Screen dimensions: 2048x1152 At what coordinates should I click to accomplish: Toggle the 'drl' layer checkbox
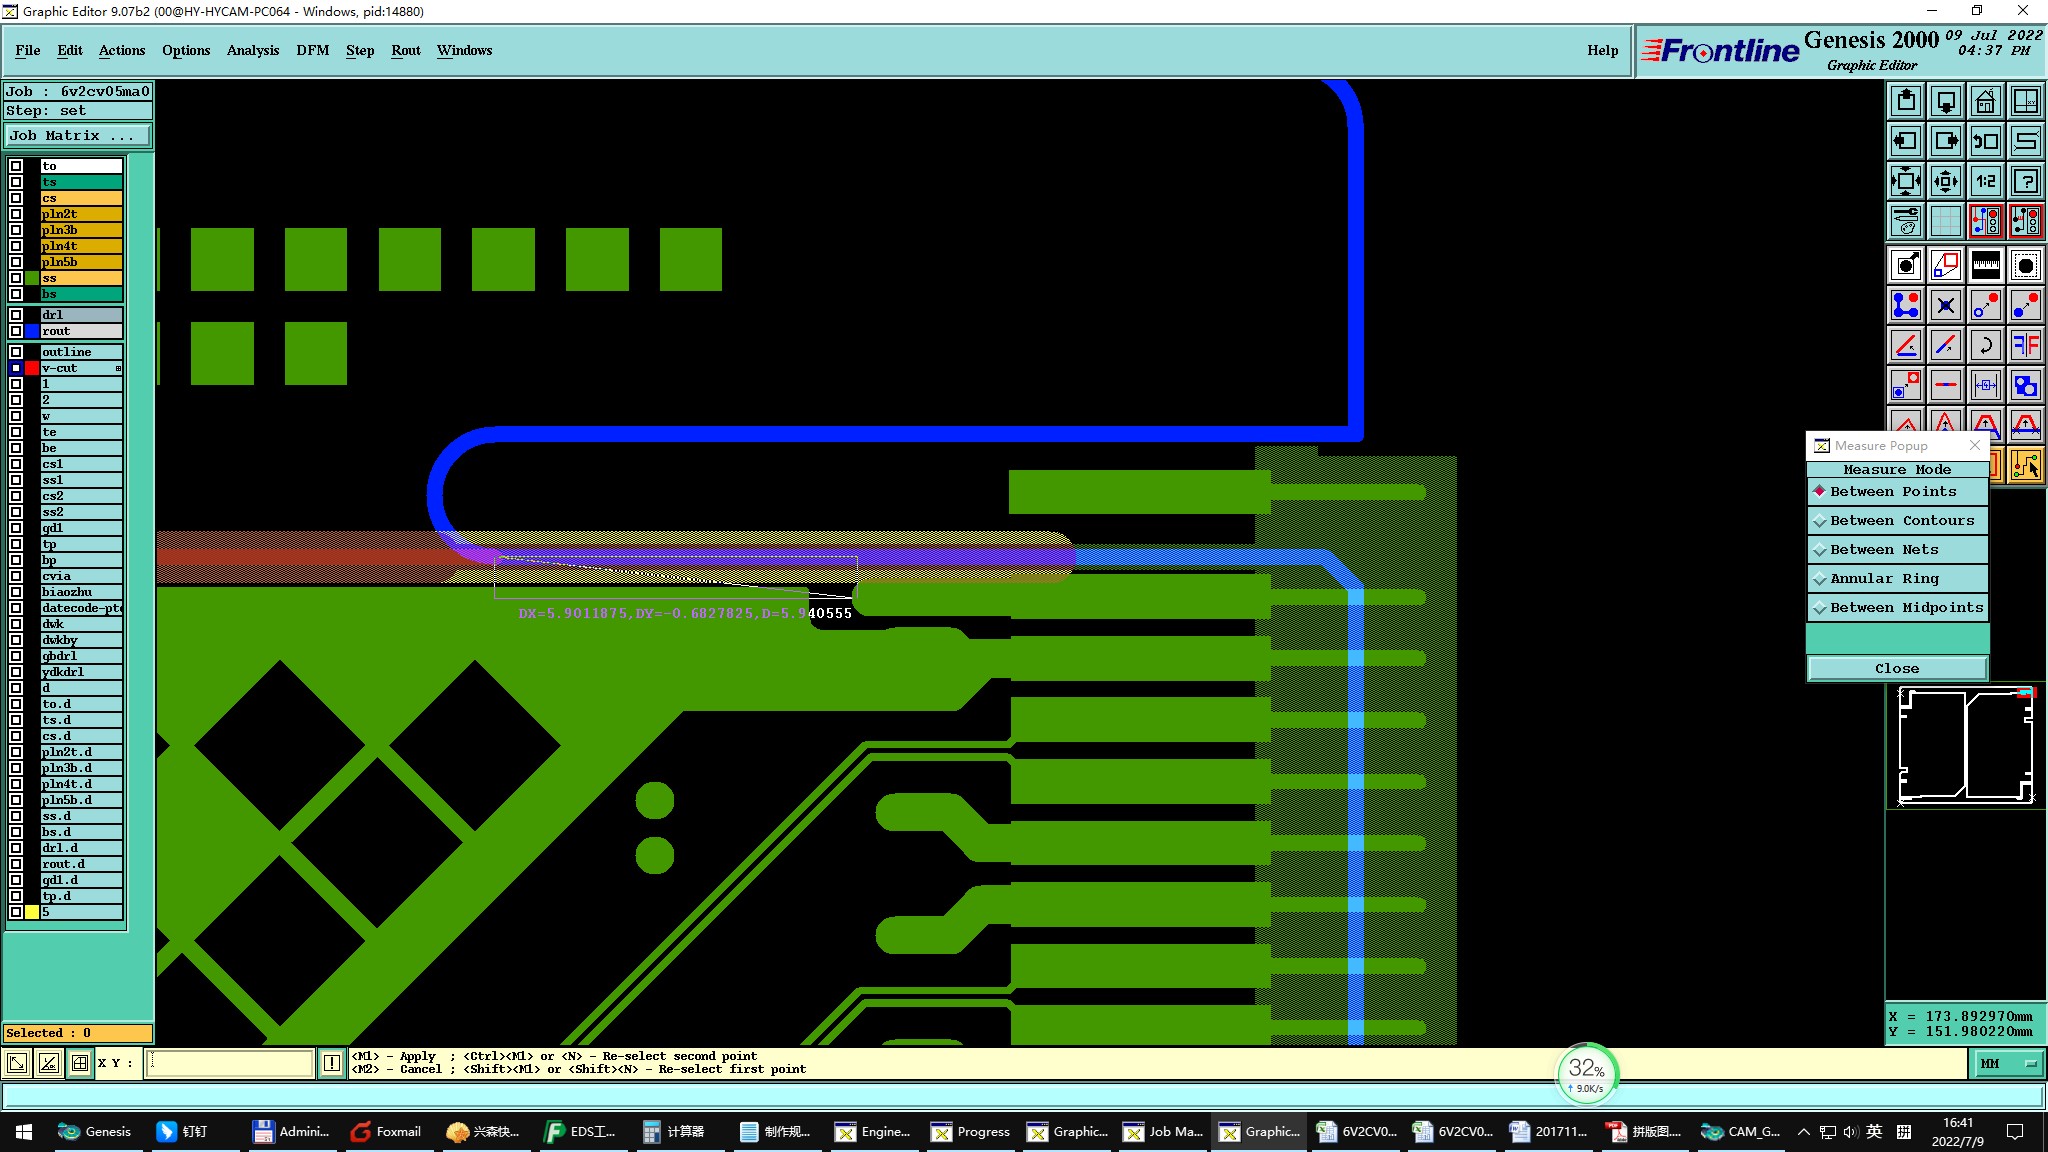[16, 315]
